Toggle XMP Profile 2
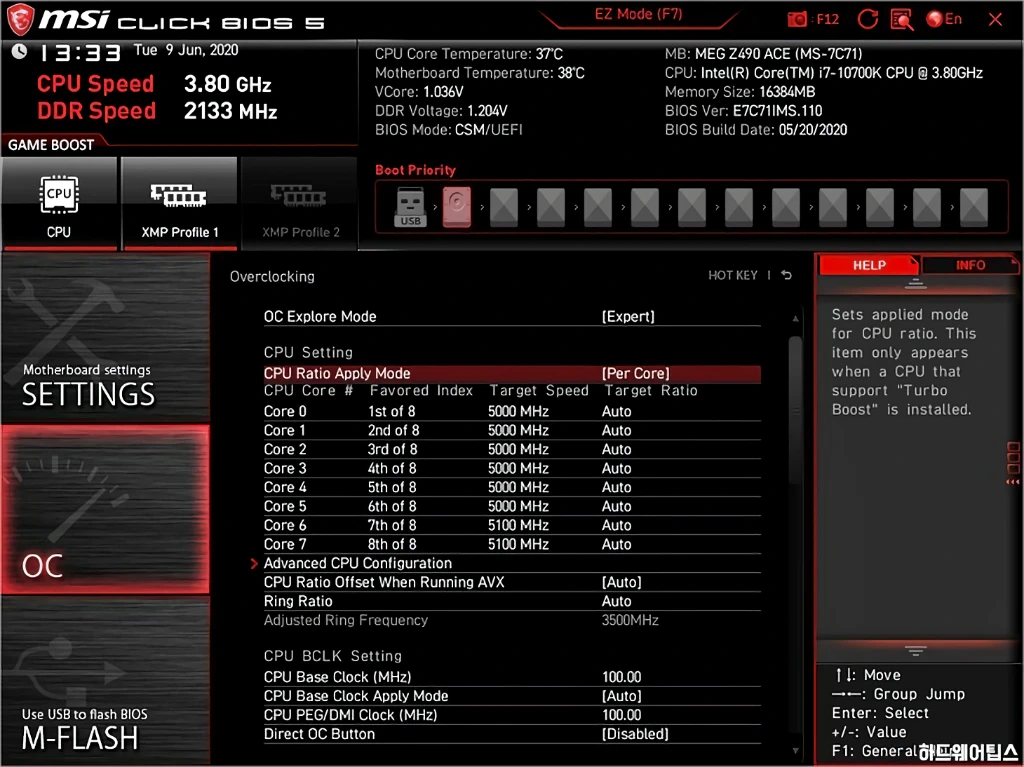 (300, 203)
